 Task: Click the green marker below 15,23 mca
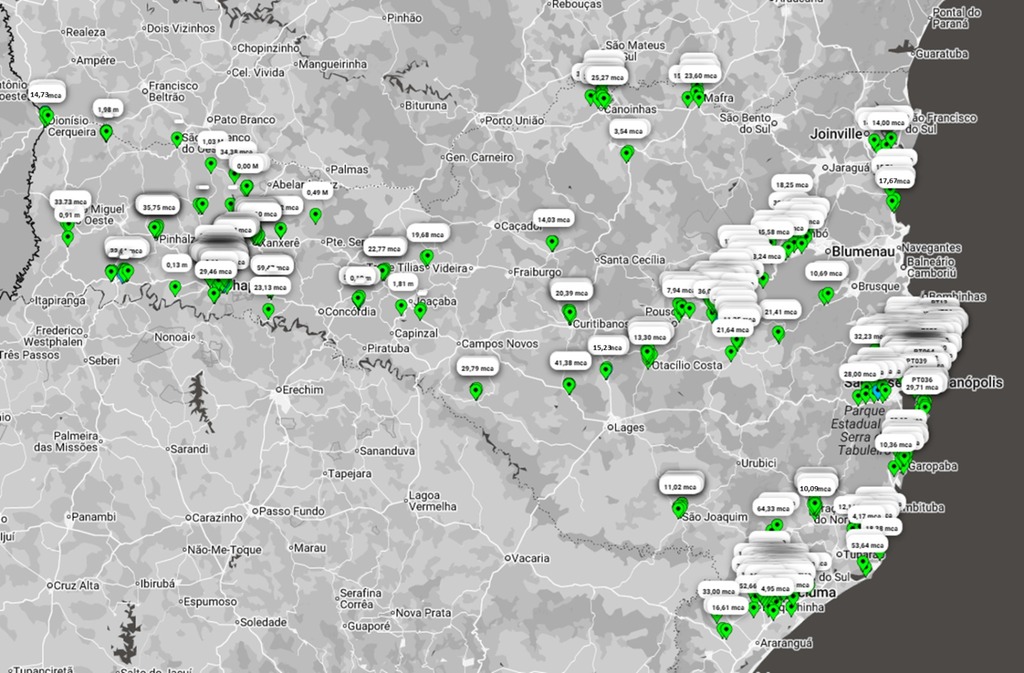click(x=606, y=370)
